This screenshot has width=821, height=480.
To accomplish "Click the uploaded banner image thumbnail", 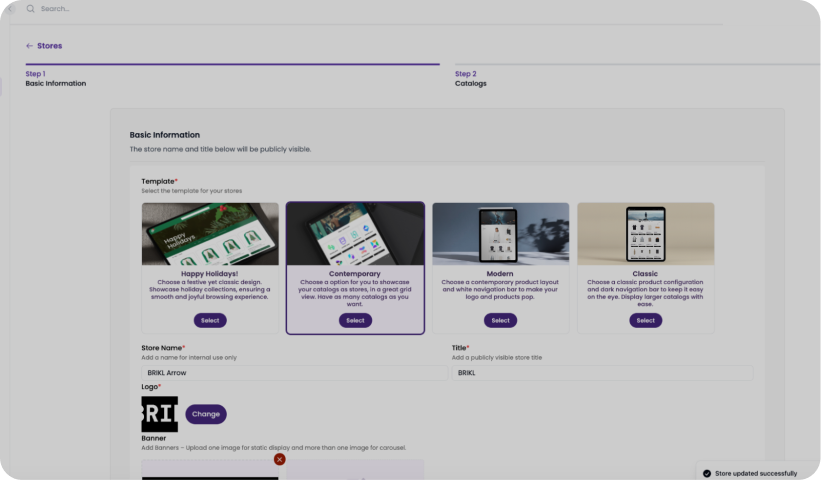I will pyautogui.click(x=210, y=472).
